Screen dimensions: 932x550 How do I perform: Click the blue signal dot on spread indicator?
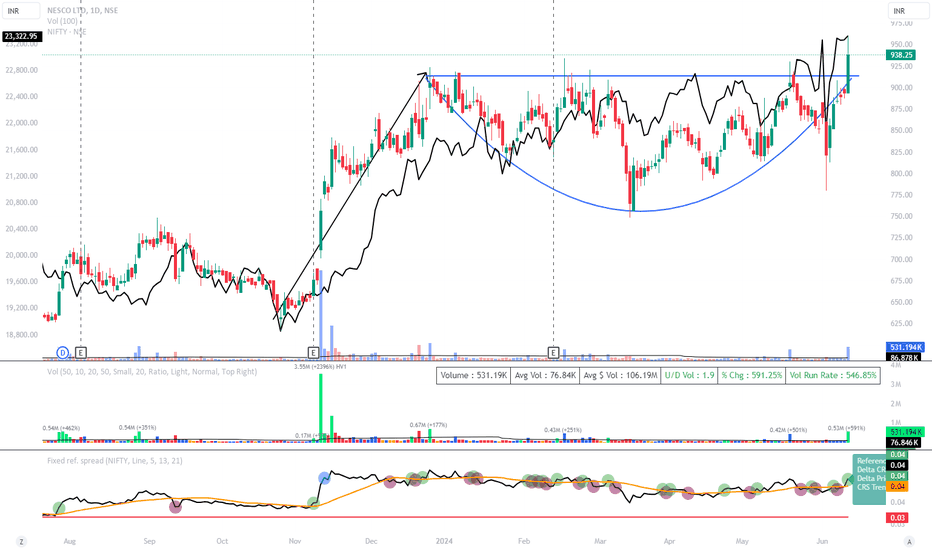click(x=324, y=477)
